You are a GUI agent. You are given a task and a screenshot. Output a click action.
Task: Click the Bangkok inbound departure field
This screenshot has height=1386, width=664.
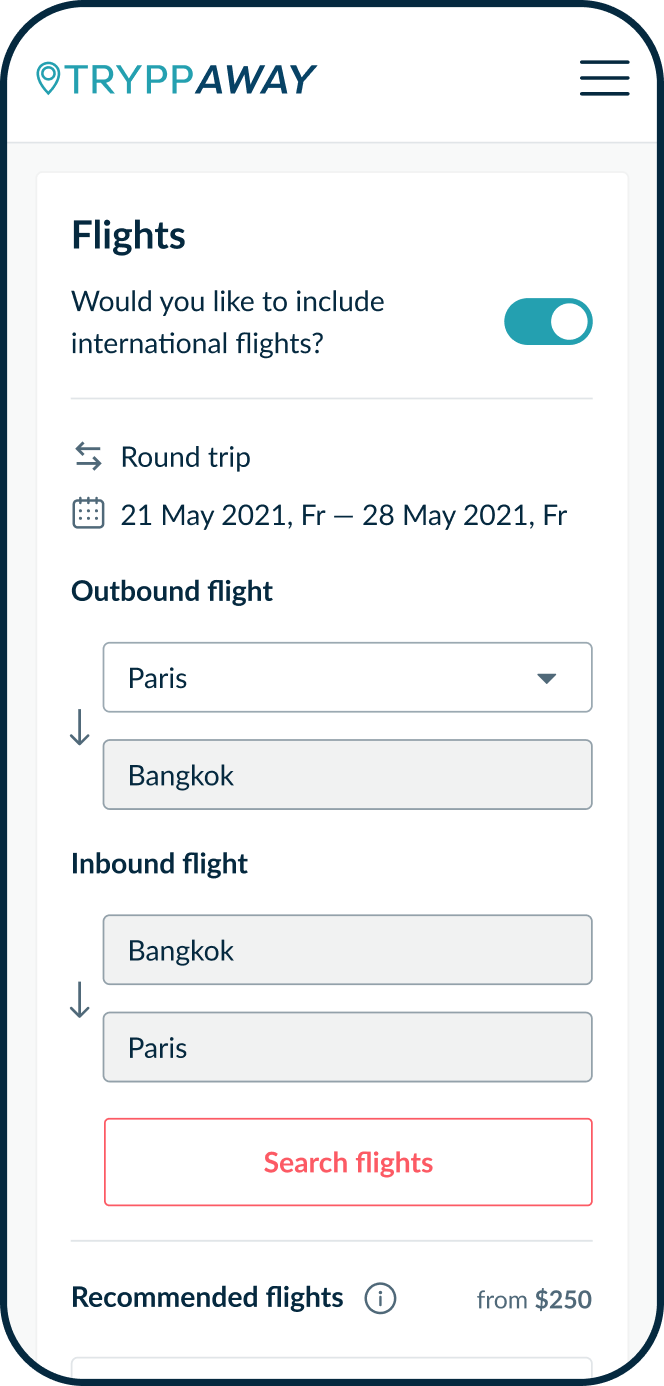tap(348, 949)
